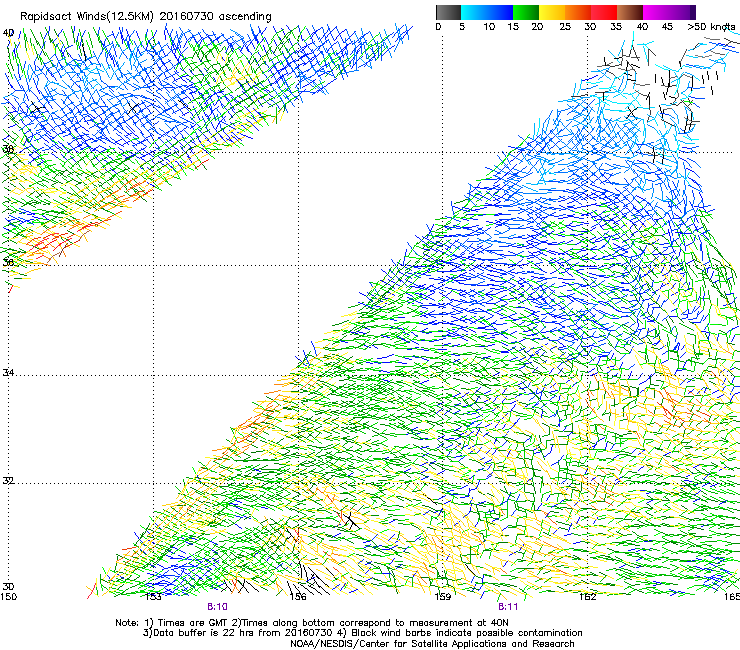The image size is (740, 650).
Task: Click the purple time marker '8:11'
Action: tap(508, 607)
